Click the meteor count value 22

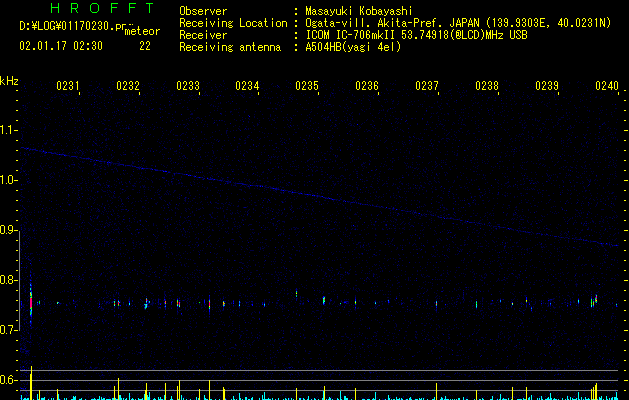(145, 46)
